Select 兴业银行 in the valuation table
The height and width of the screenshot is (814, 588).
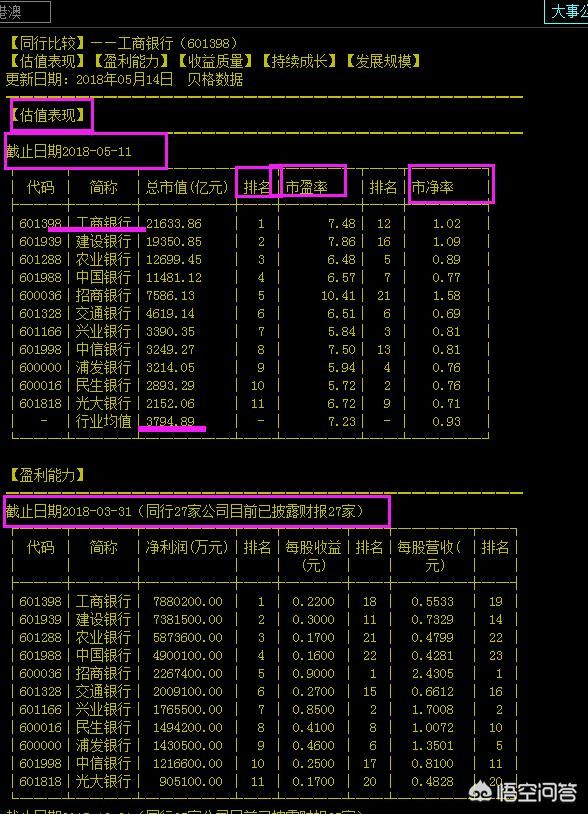click(103, 331)
